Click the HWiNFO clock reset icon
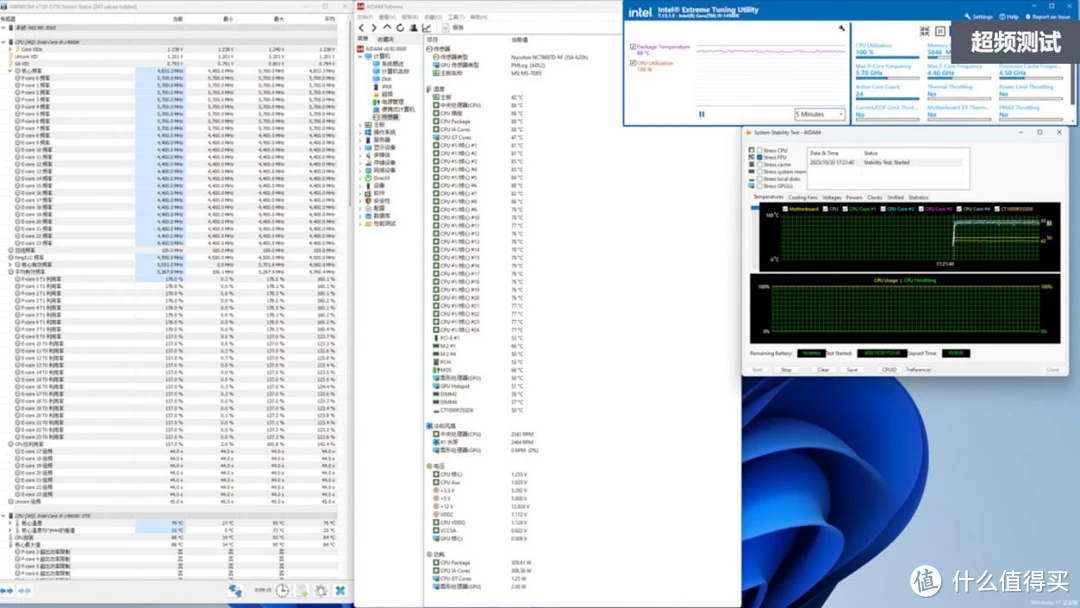Screen dimensions: 1080x608 tap(282, 590)
